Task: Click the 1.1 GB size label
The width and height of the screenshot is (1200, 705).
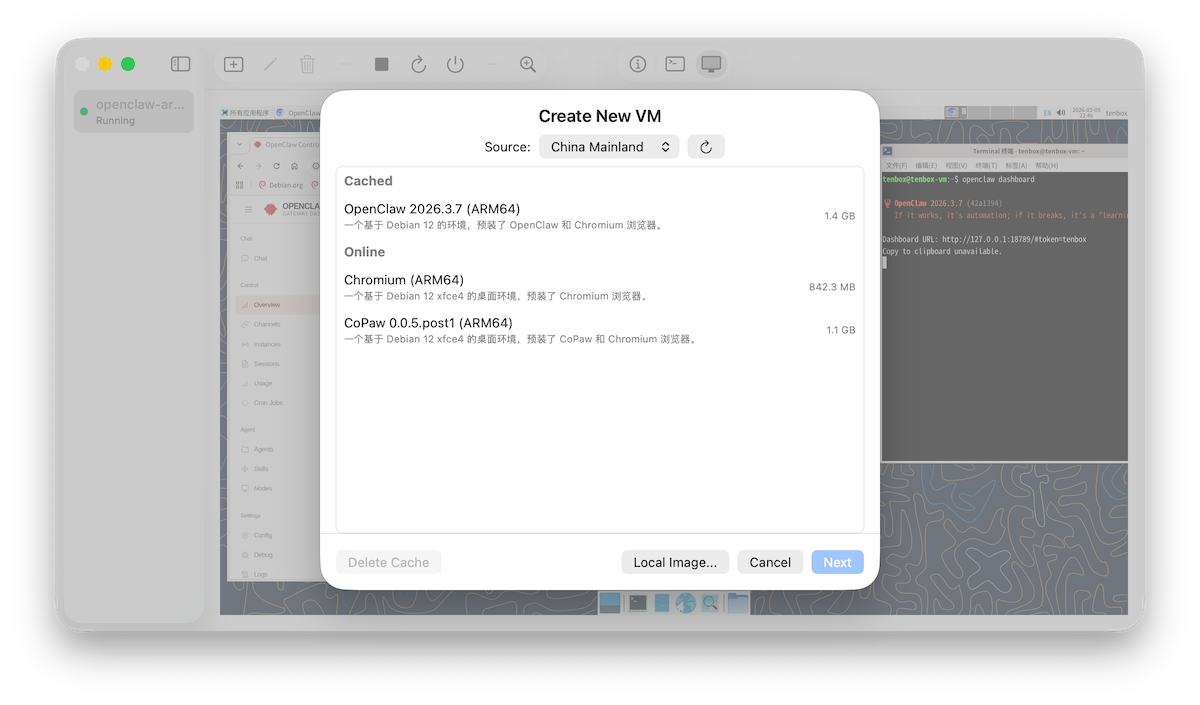Action: (840, 330)
